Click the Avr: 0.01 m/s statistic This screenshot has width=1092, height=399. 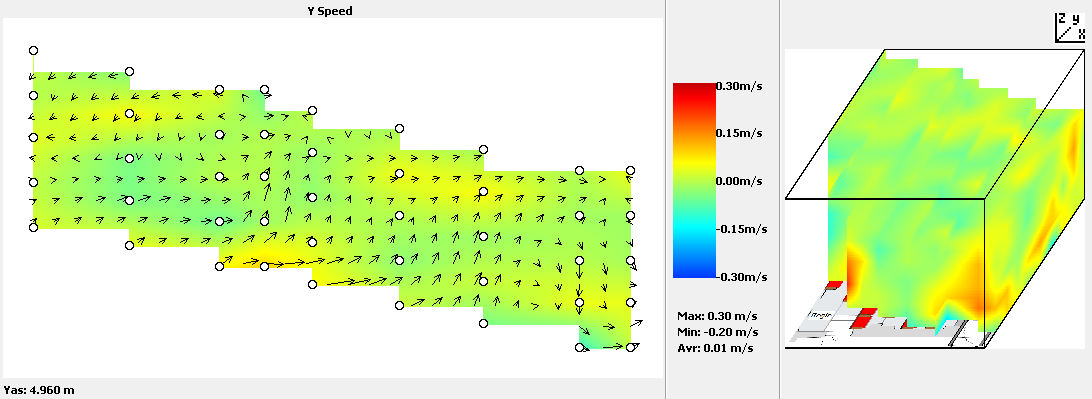pos(716,347)
